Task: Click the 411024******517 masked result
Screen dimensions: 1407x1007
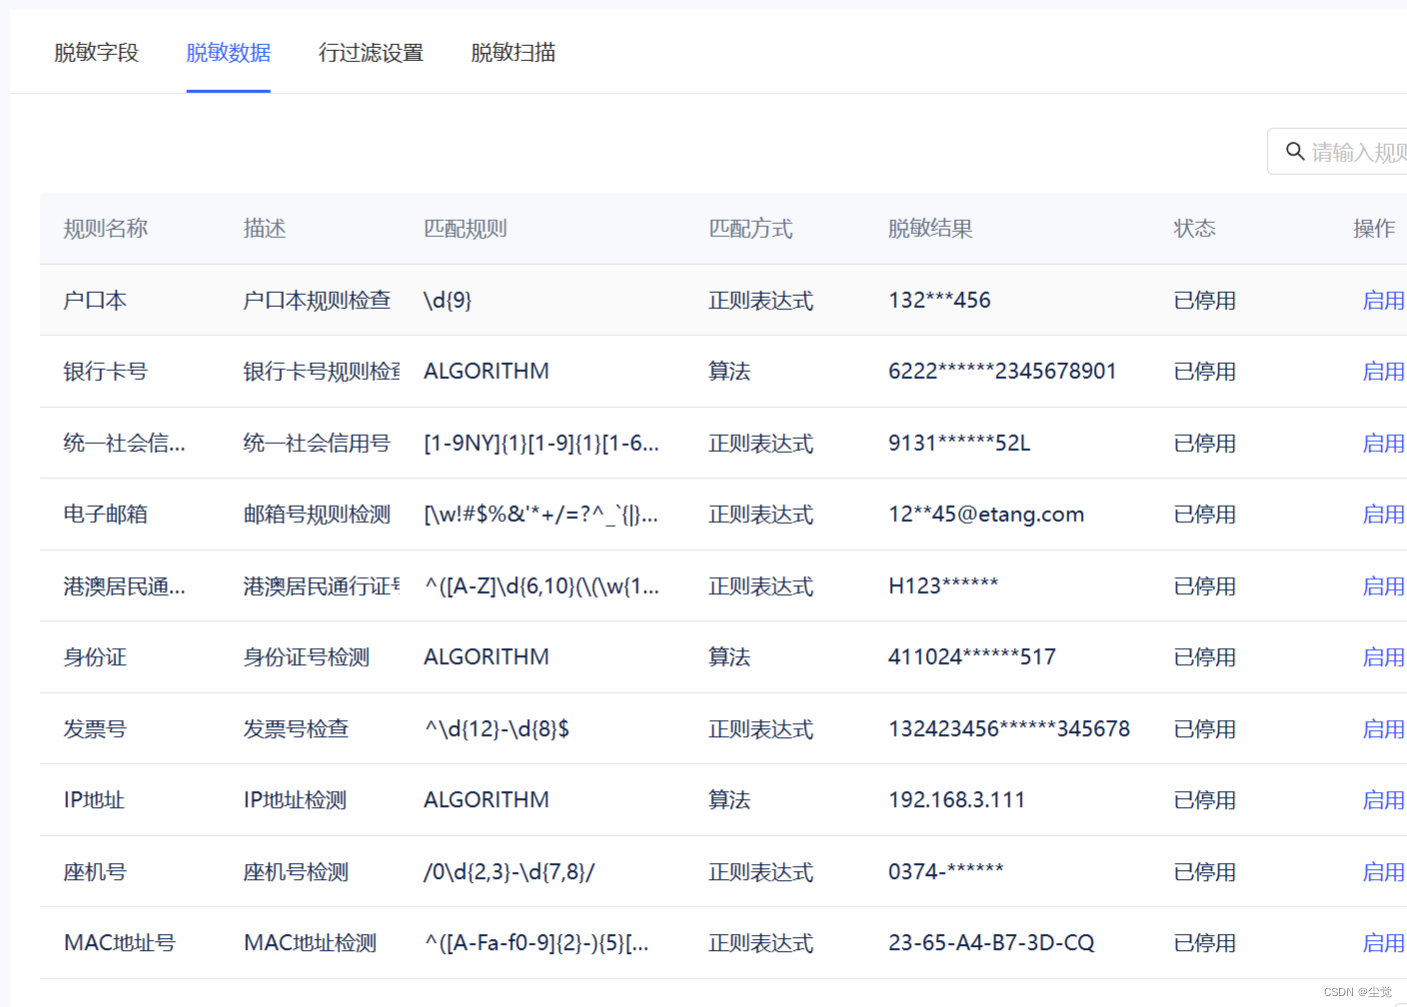Action: point(972,657)
